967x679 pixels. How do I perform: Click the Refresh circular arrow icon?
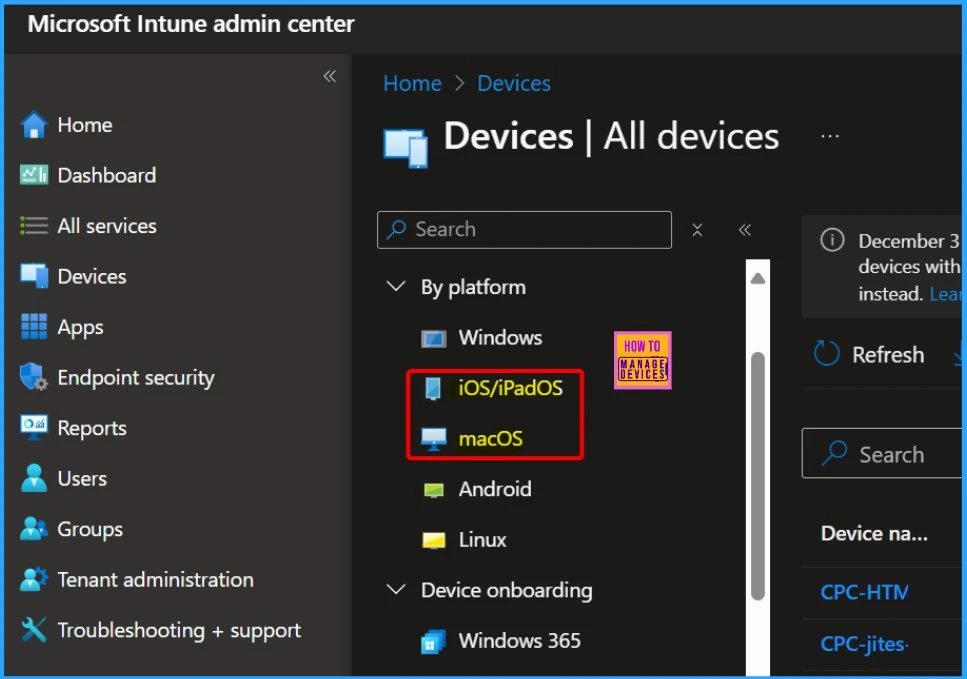826,354
